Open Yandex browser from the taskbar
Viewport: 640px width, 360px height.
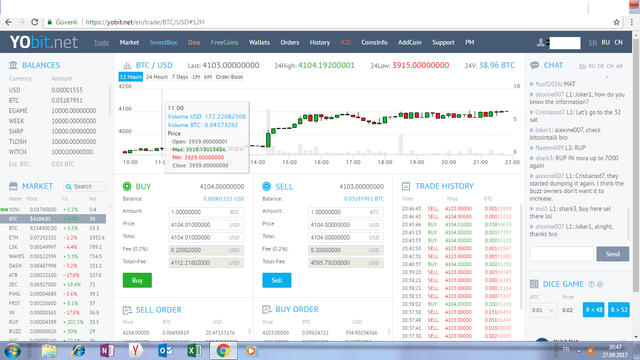pos(136,351)
